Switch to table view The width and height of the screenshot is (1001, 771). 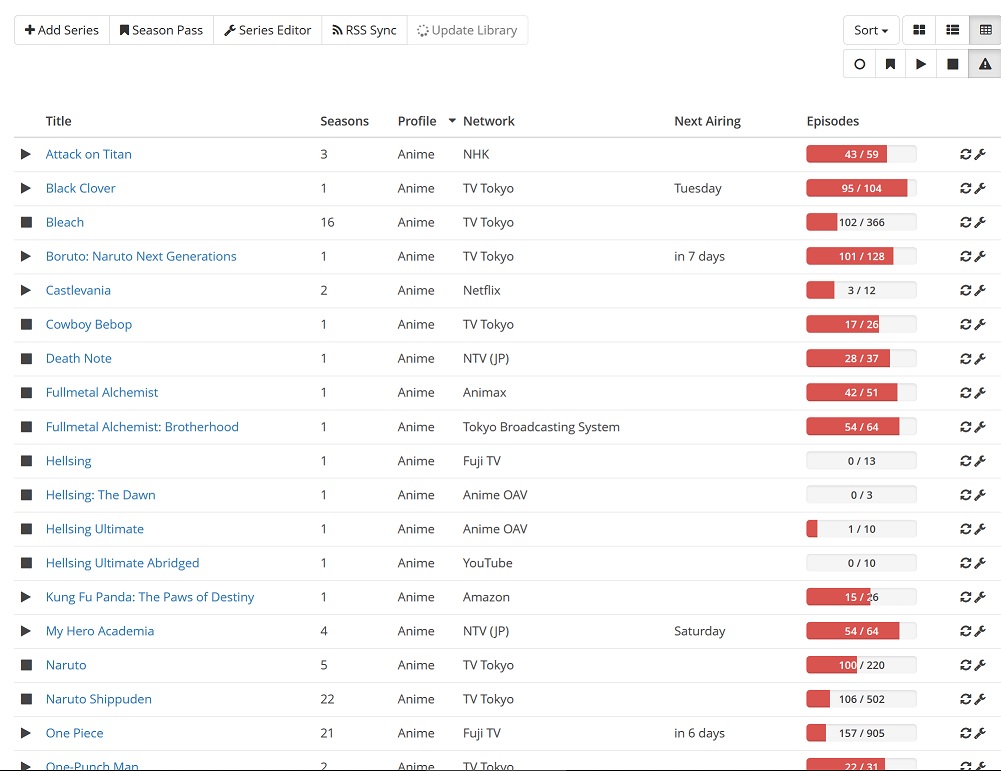coord(985,30)
